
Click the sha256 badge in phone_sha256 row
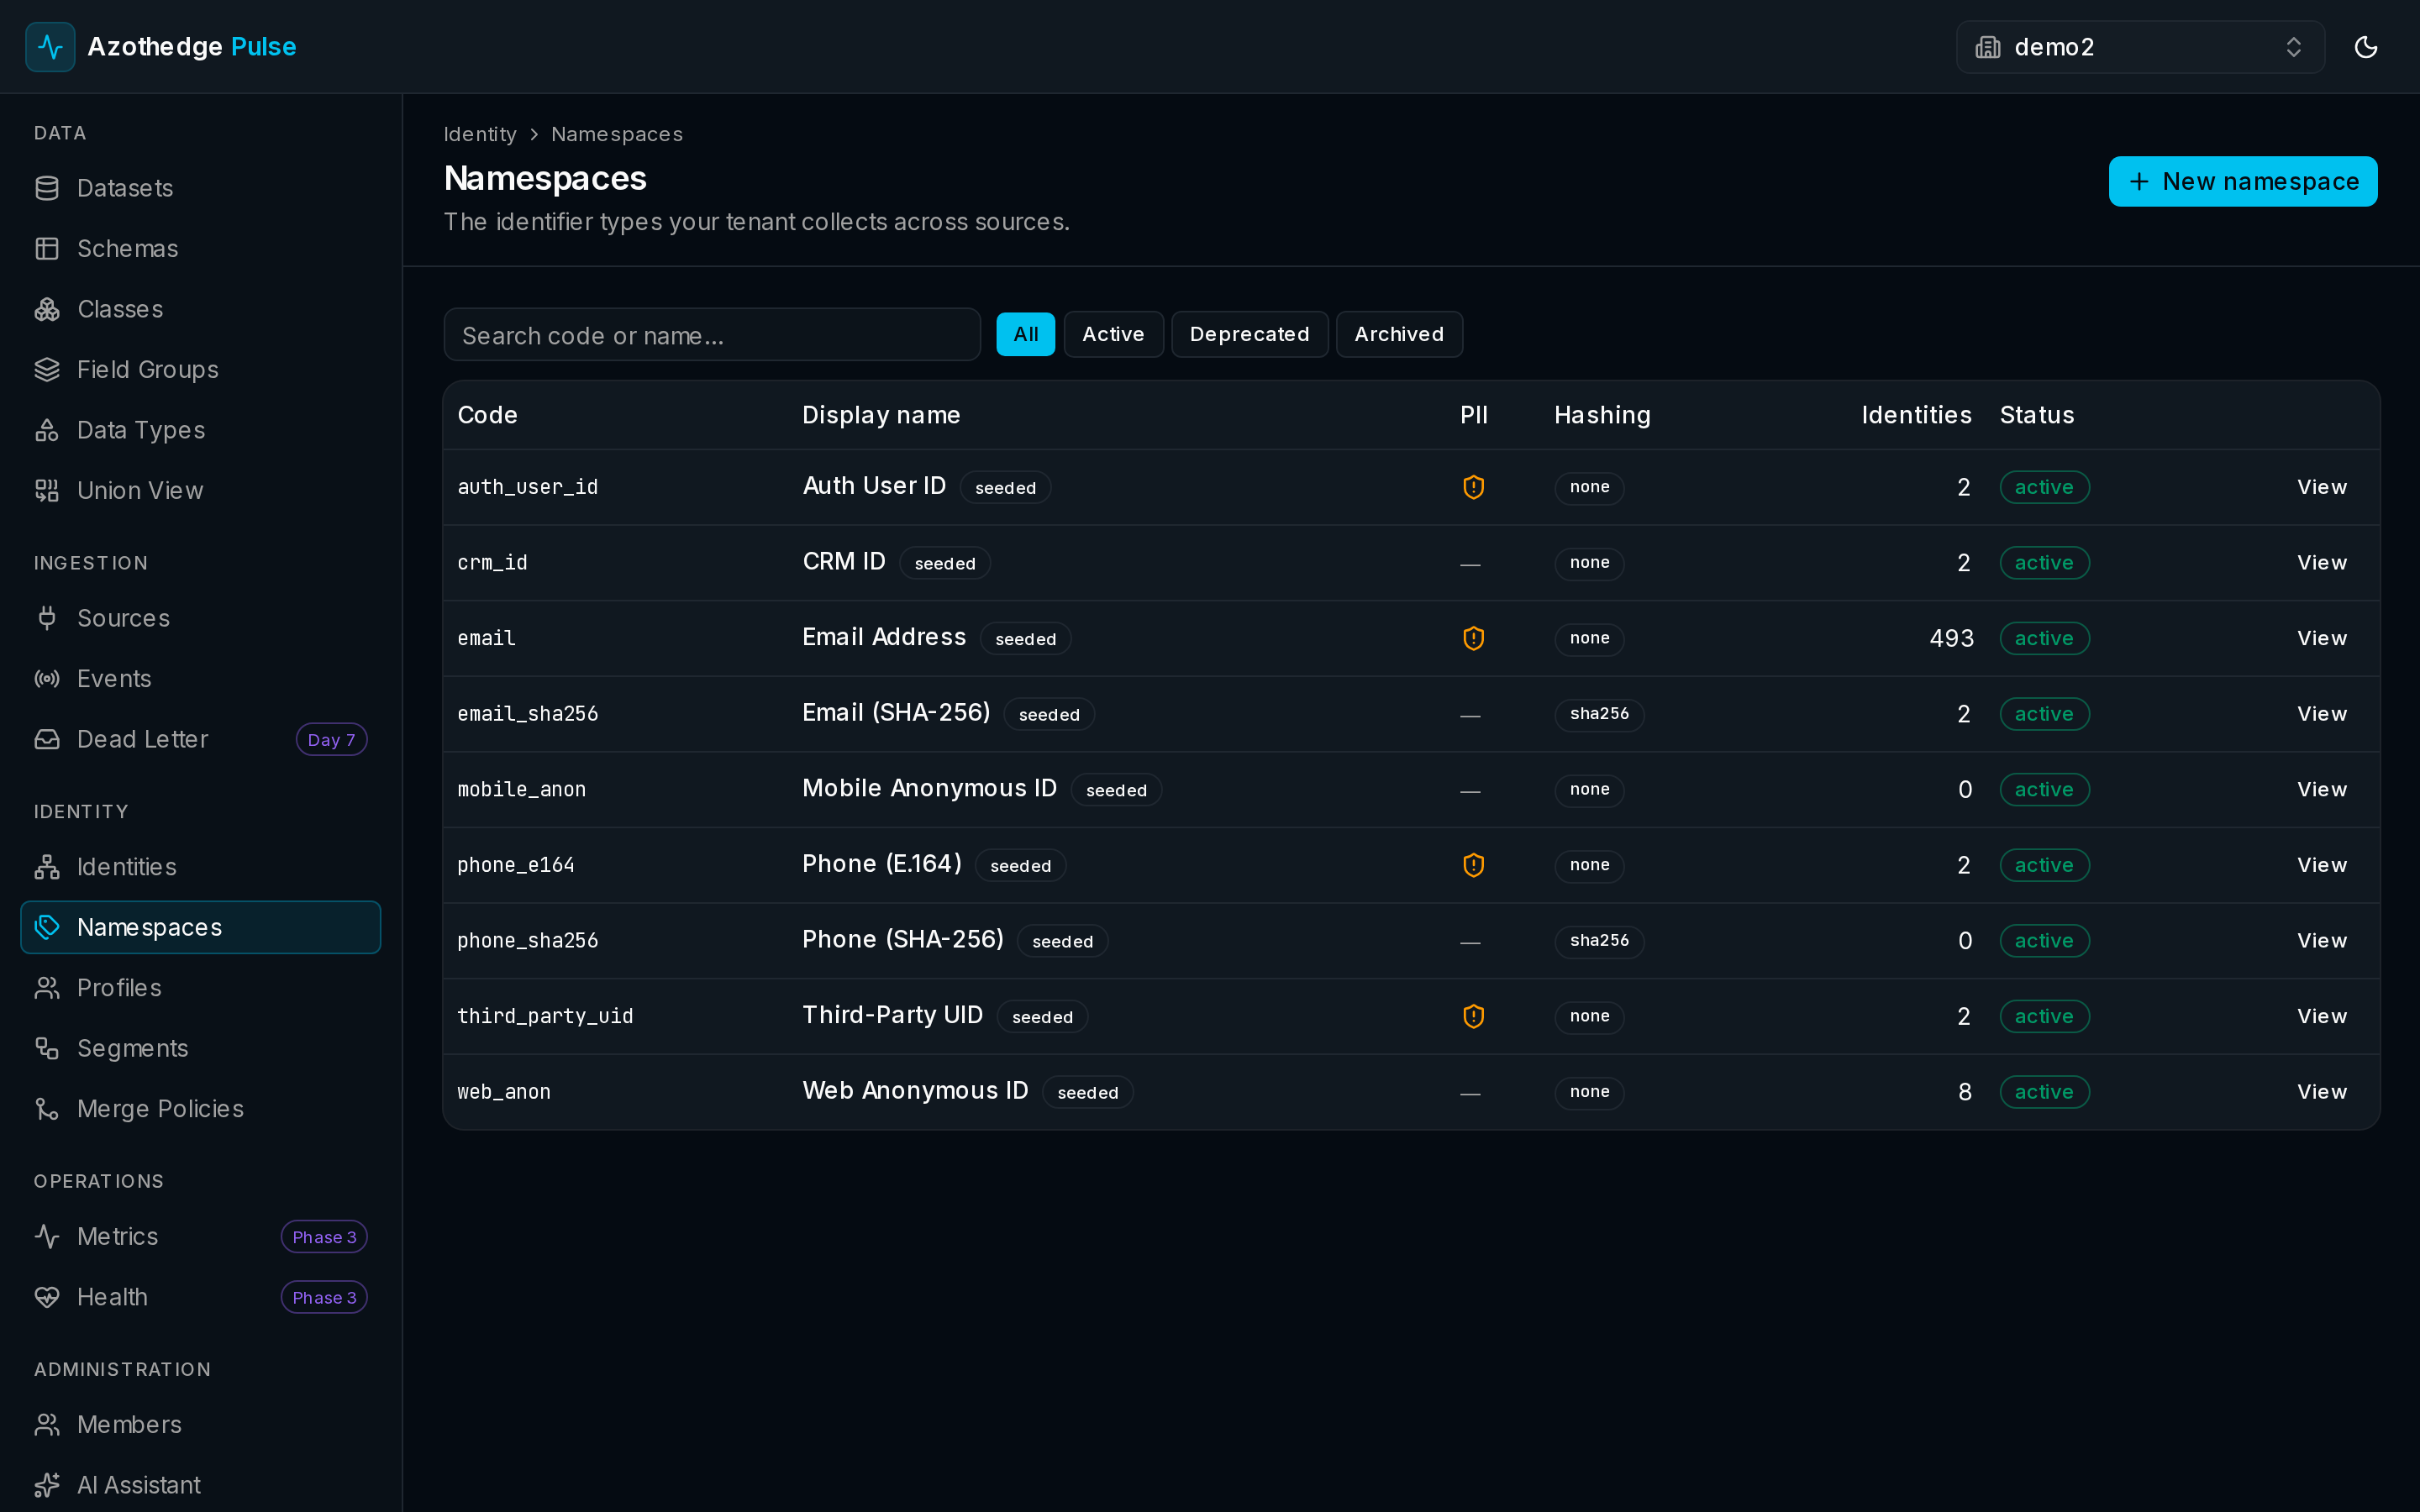point(1599,941)
